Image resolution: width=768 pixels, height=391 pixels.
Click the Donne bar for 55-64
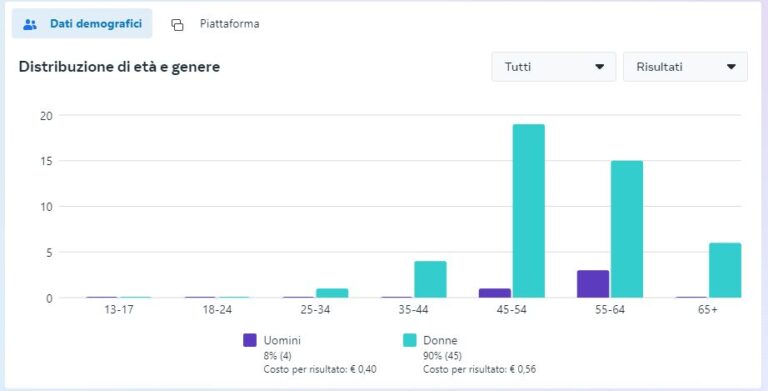627,229
